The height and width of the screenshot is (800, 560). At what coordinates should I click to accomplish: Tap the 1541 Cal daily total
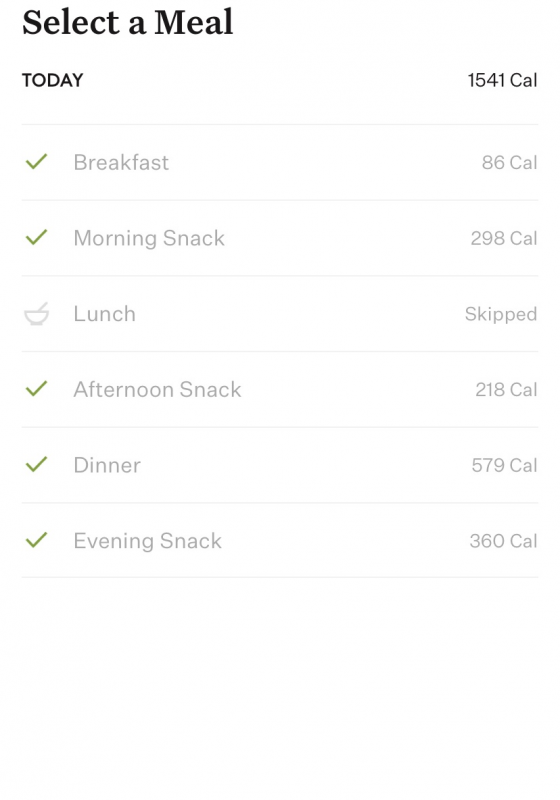pos(502,80)
